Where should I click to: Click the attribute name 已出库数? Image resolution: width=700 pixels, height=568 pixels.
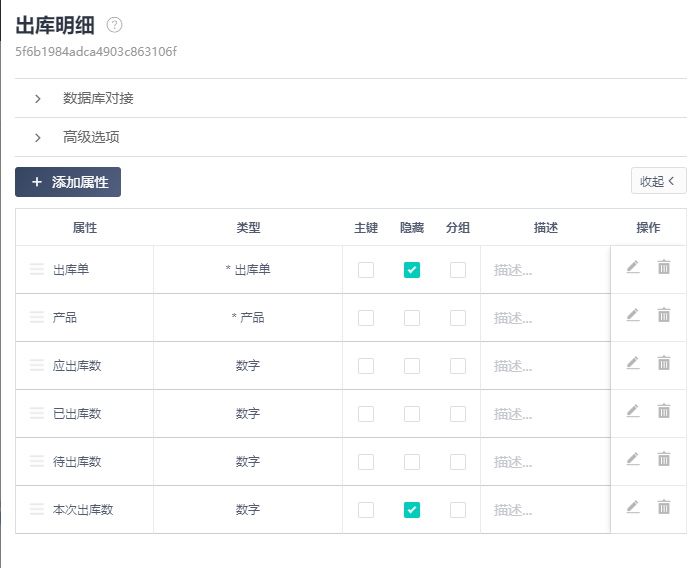click(x=77, y=413)
